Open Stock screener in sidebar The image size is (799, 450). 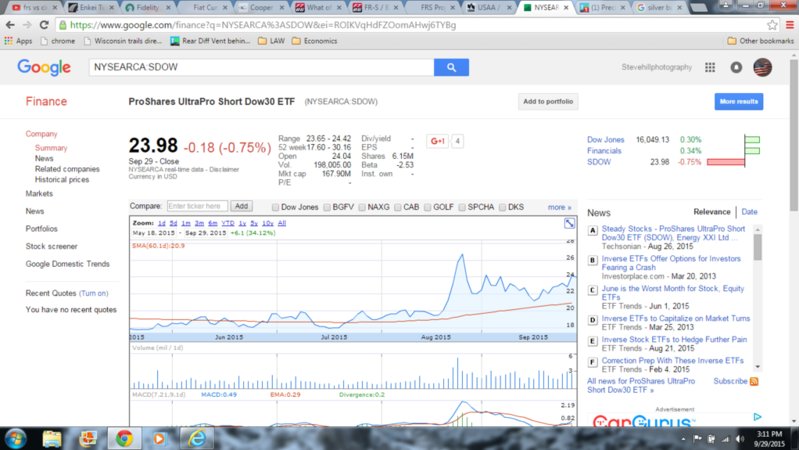[51, 246]
